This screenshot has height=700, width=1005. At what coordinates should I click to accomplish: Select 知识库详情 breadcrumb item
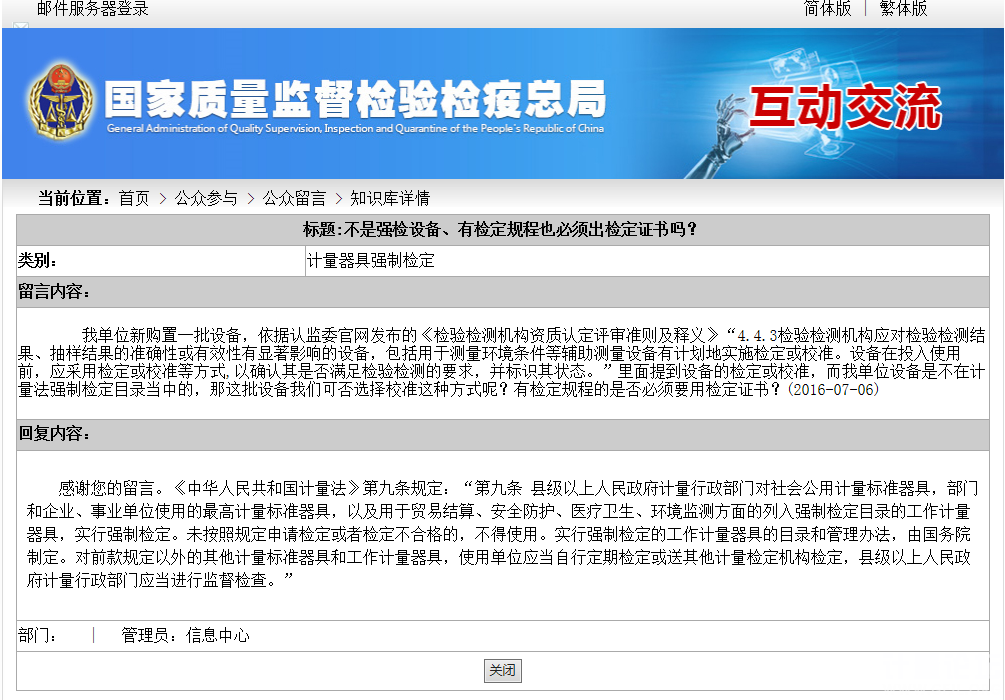(x=390, y=198)
